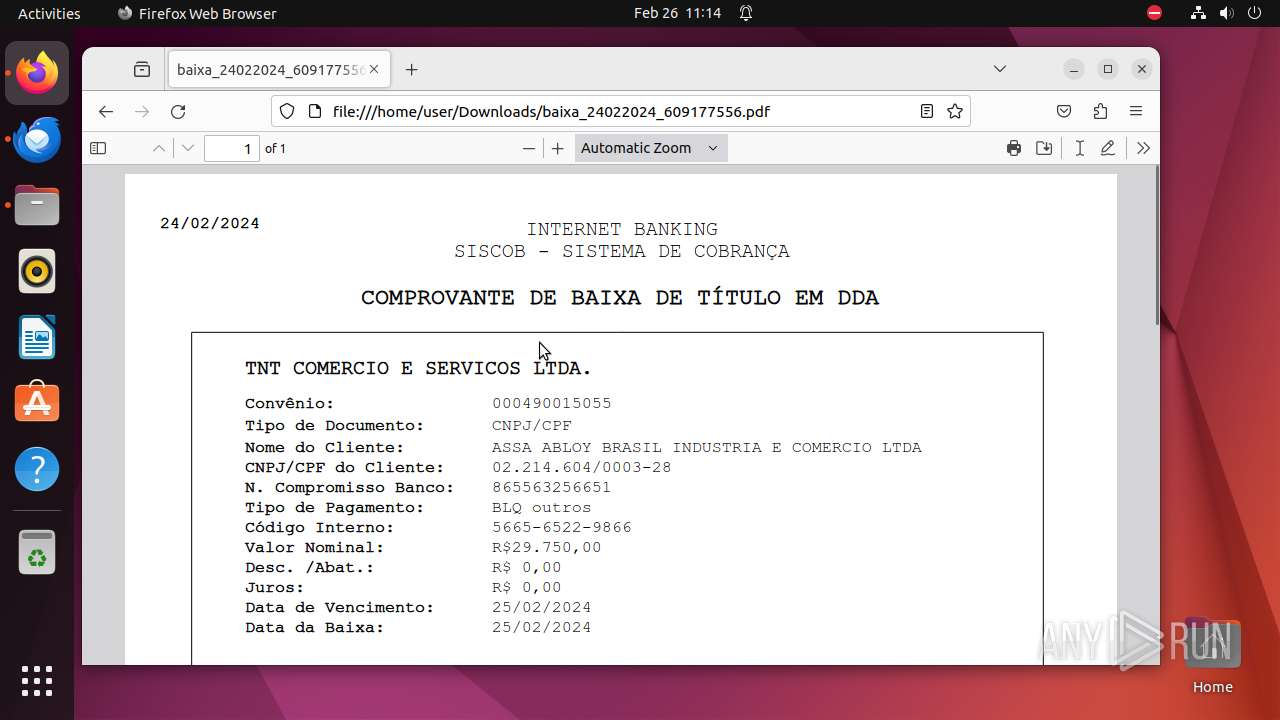1280x720 pixels.
Task: Click COMPROVANTE DE BAIXA title text
Action: 620,298
